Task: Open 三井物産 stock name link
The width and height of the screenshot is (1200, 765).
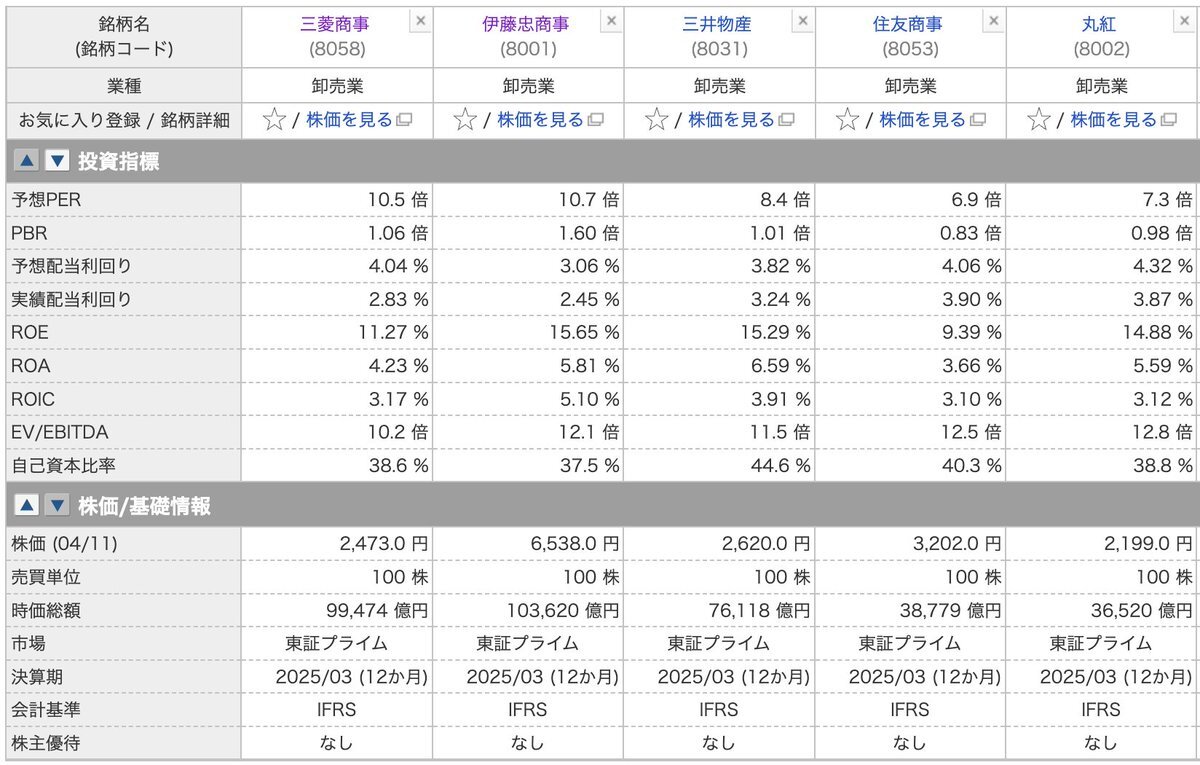Action: pyautogui.click(x=716, y=24)
